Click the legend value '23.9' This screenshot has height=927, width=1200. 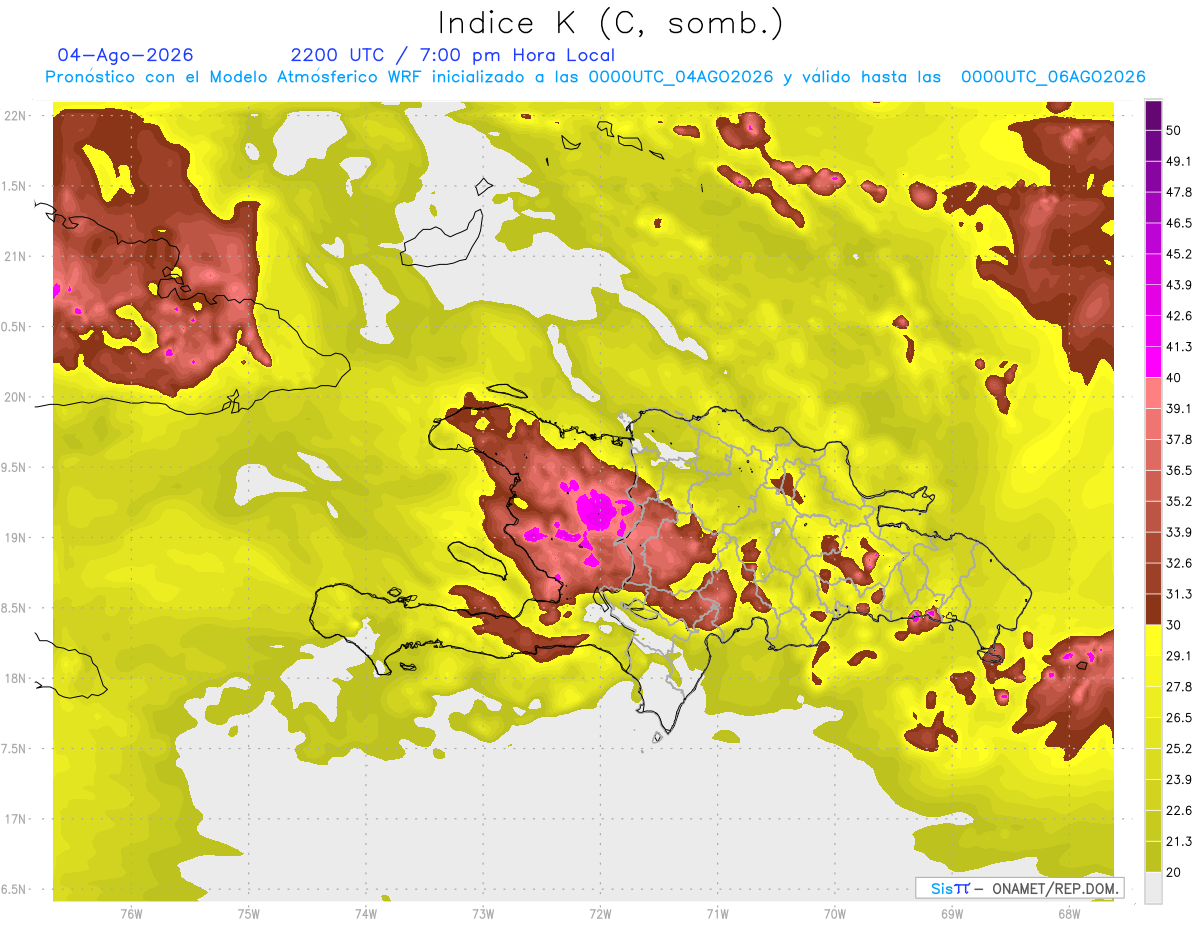coord(1178,779)
